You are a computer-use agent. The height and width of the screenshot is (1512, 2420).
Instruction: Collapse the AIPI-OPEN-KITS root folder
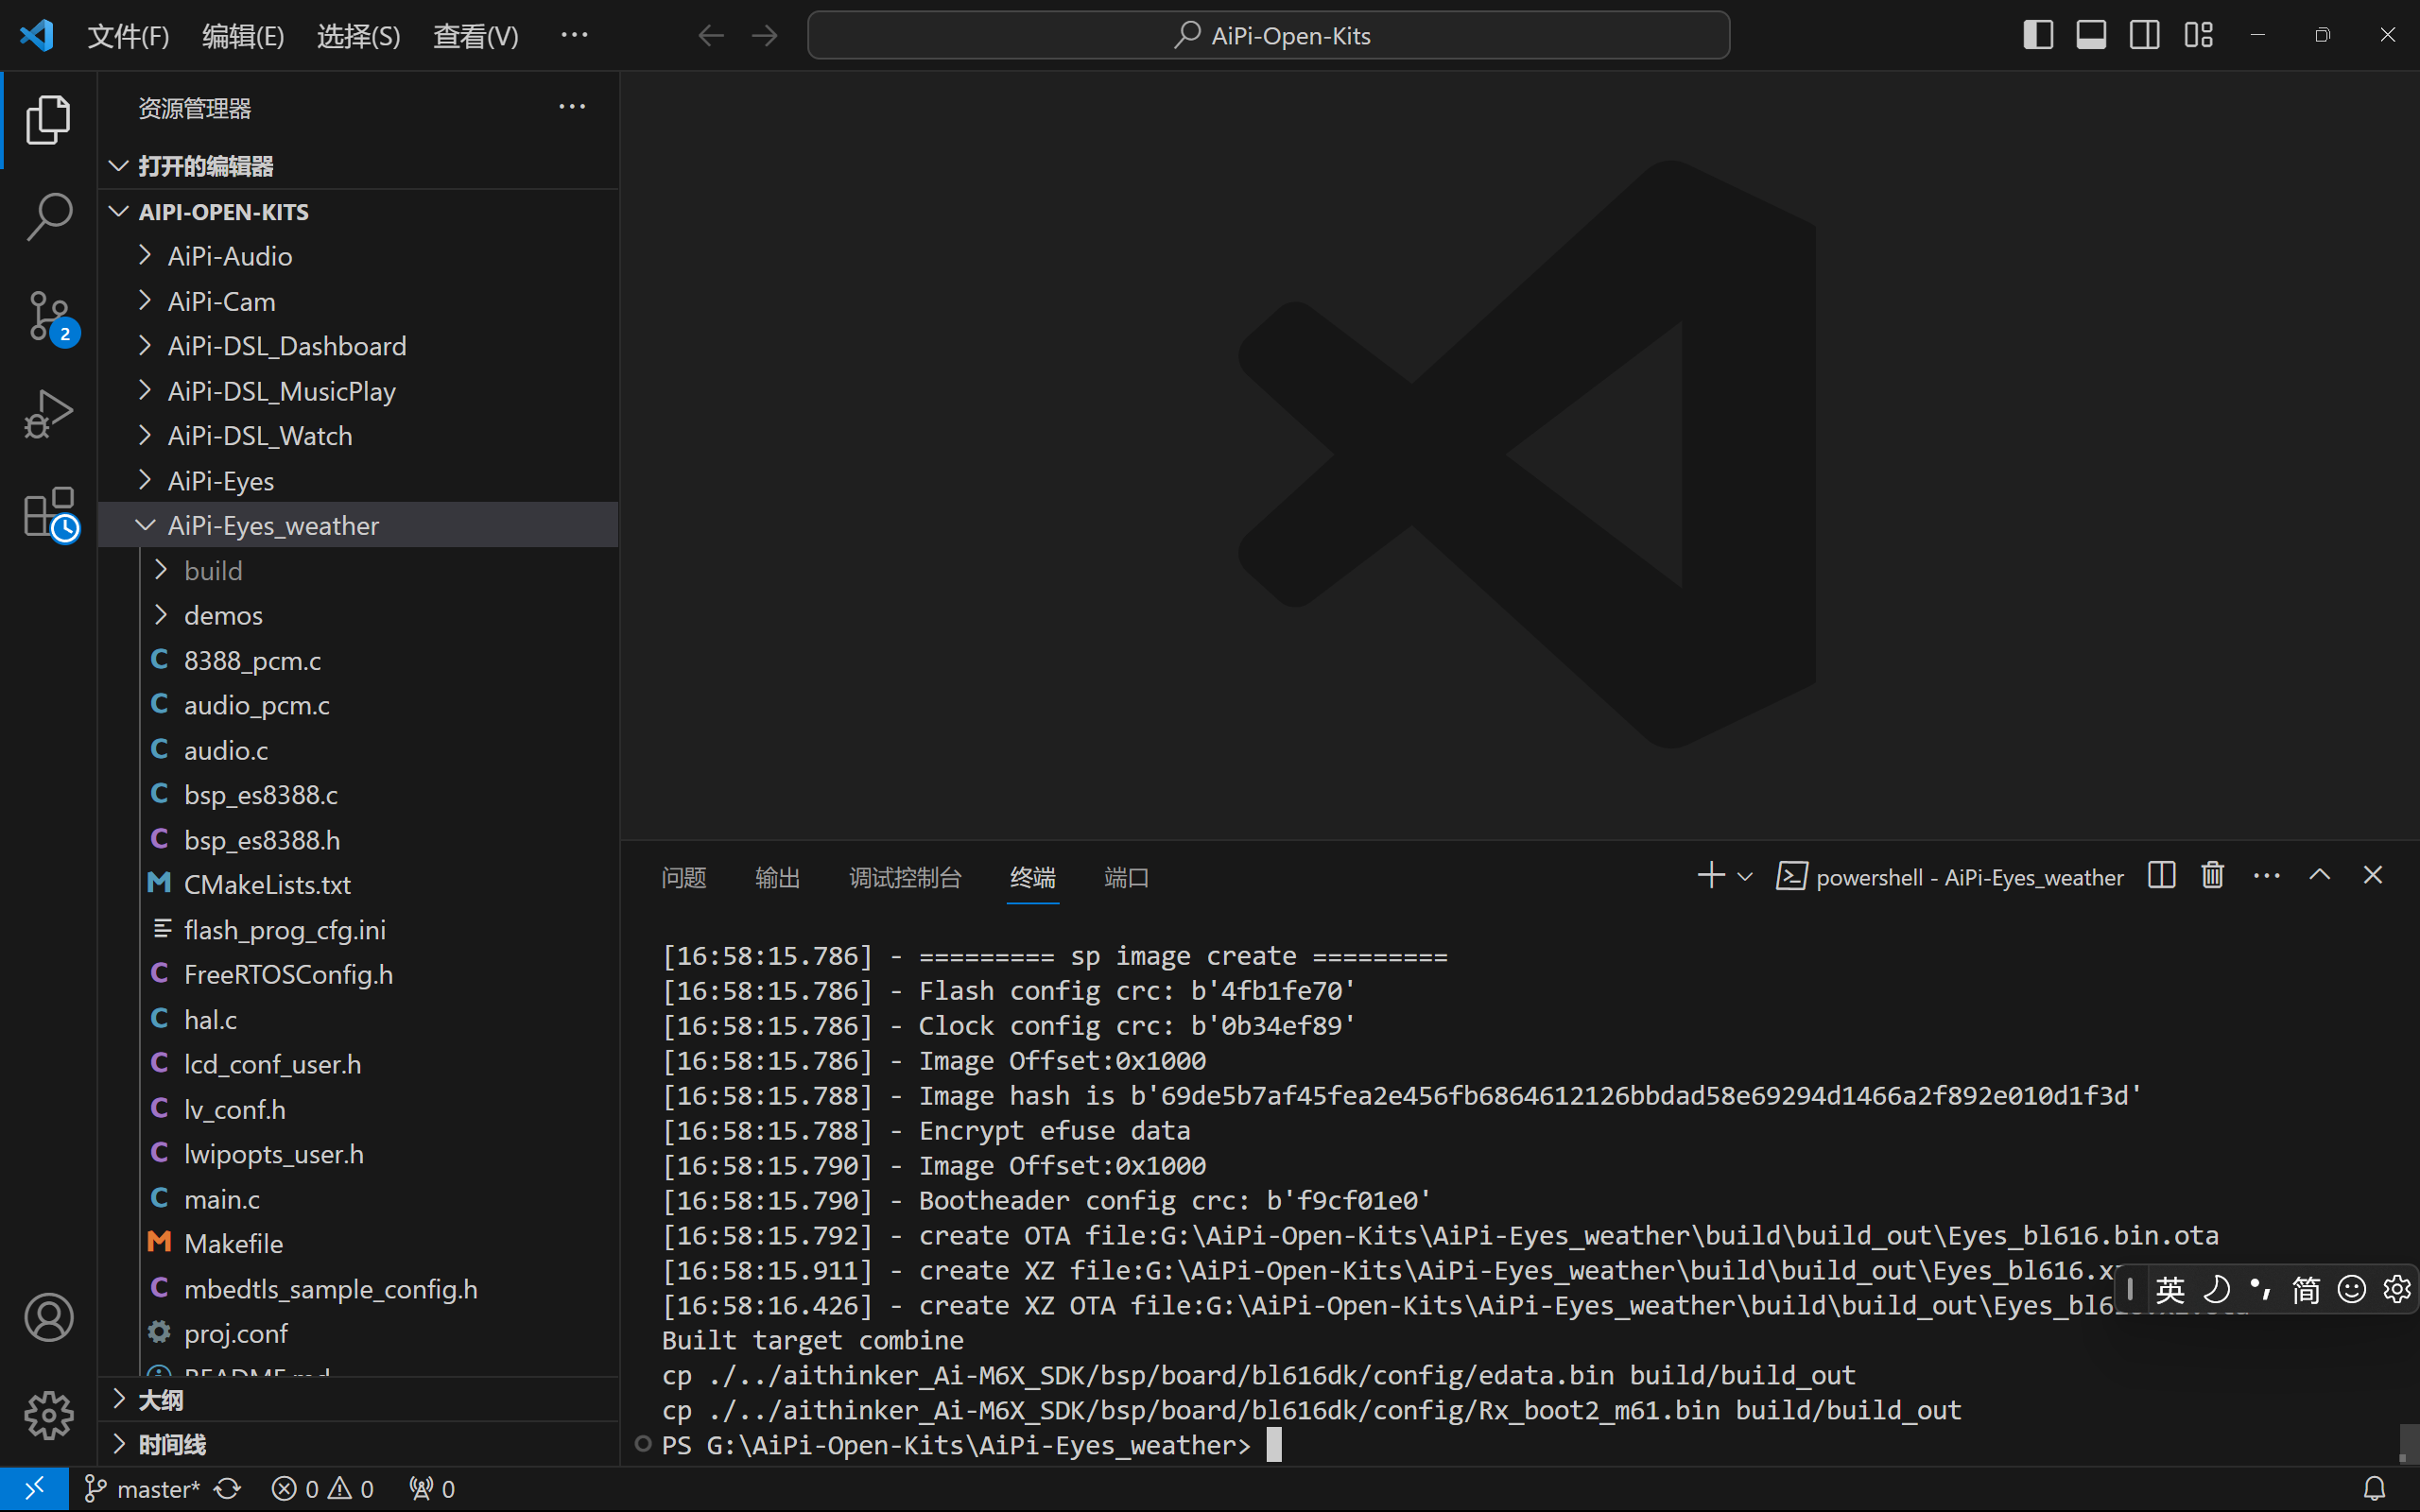(x=358, y=212)
